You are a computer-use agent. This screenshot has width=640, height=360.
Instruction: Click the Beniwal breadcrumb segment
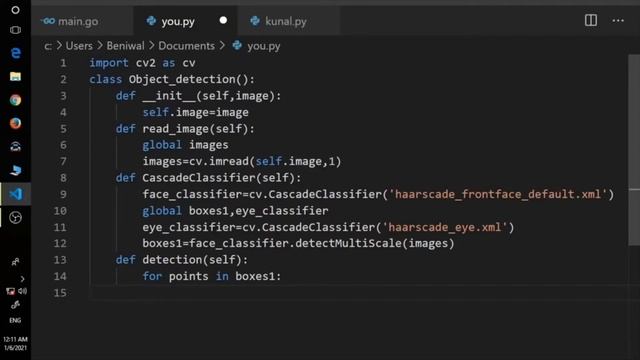tap(125, 46)
